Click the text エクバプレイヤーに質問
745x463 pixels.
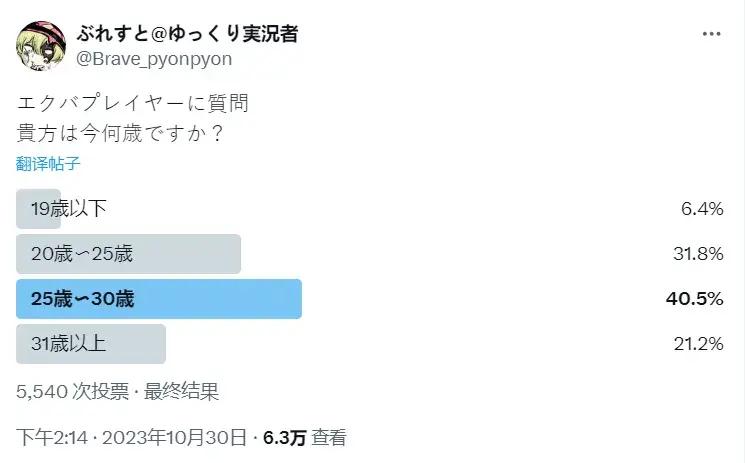pyautogui.click(x=133, y=102)
